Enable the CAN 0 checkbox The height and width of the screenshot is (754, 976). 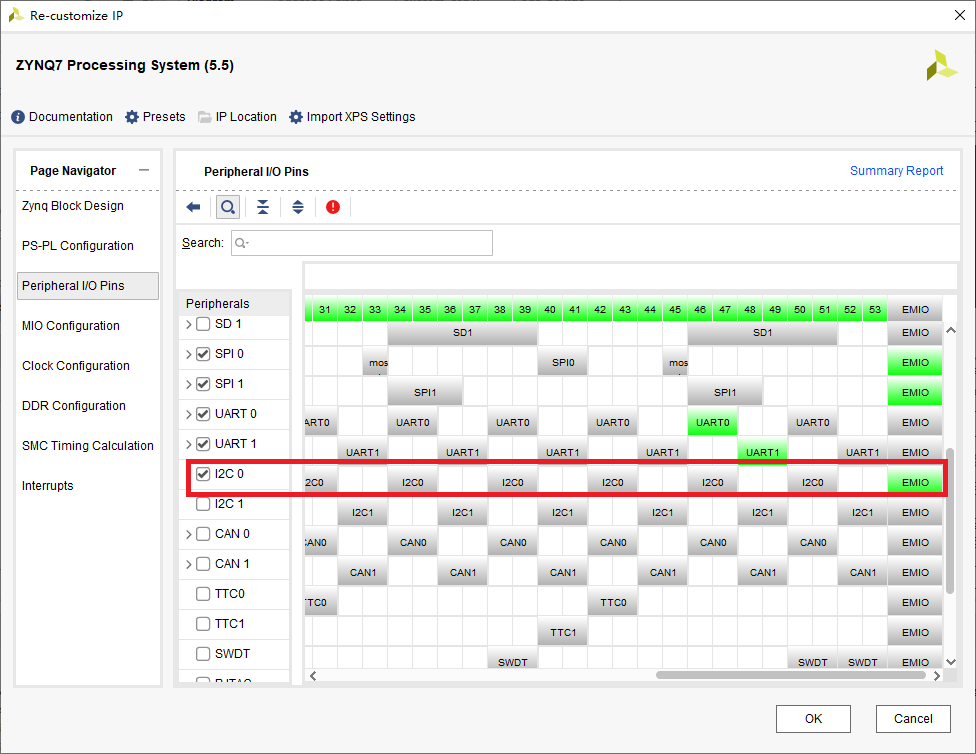(x=203, y=534)
